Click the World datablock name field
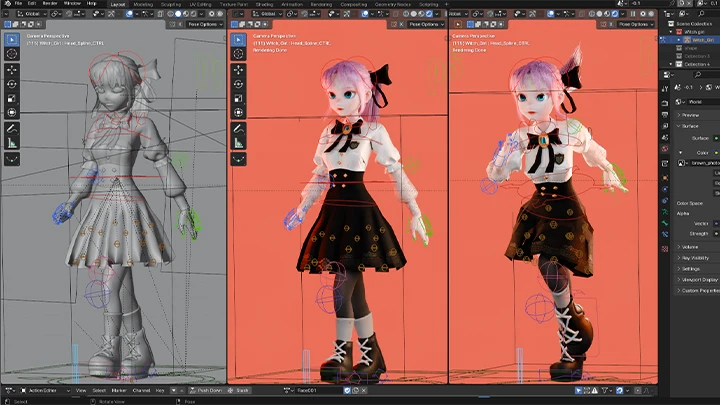 (x=703, y=102)
